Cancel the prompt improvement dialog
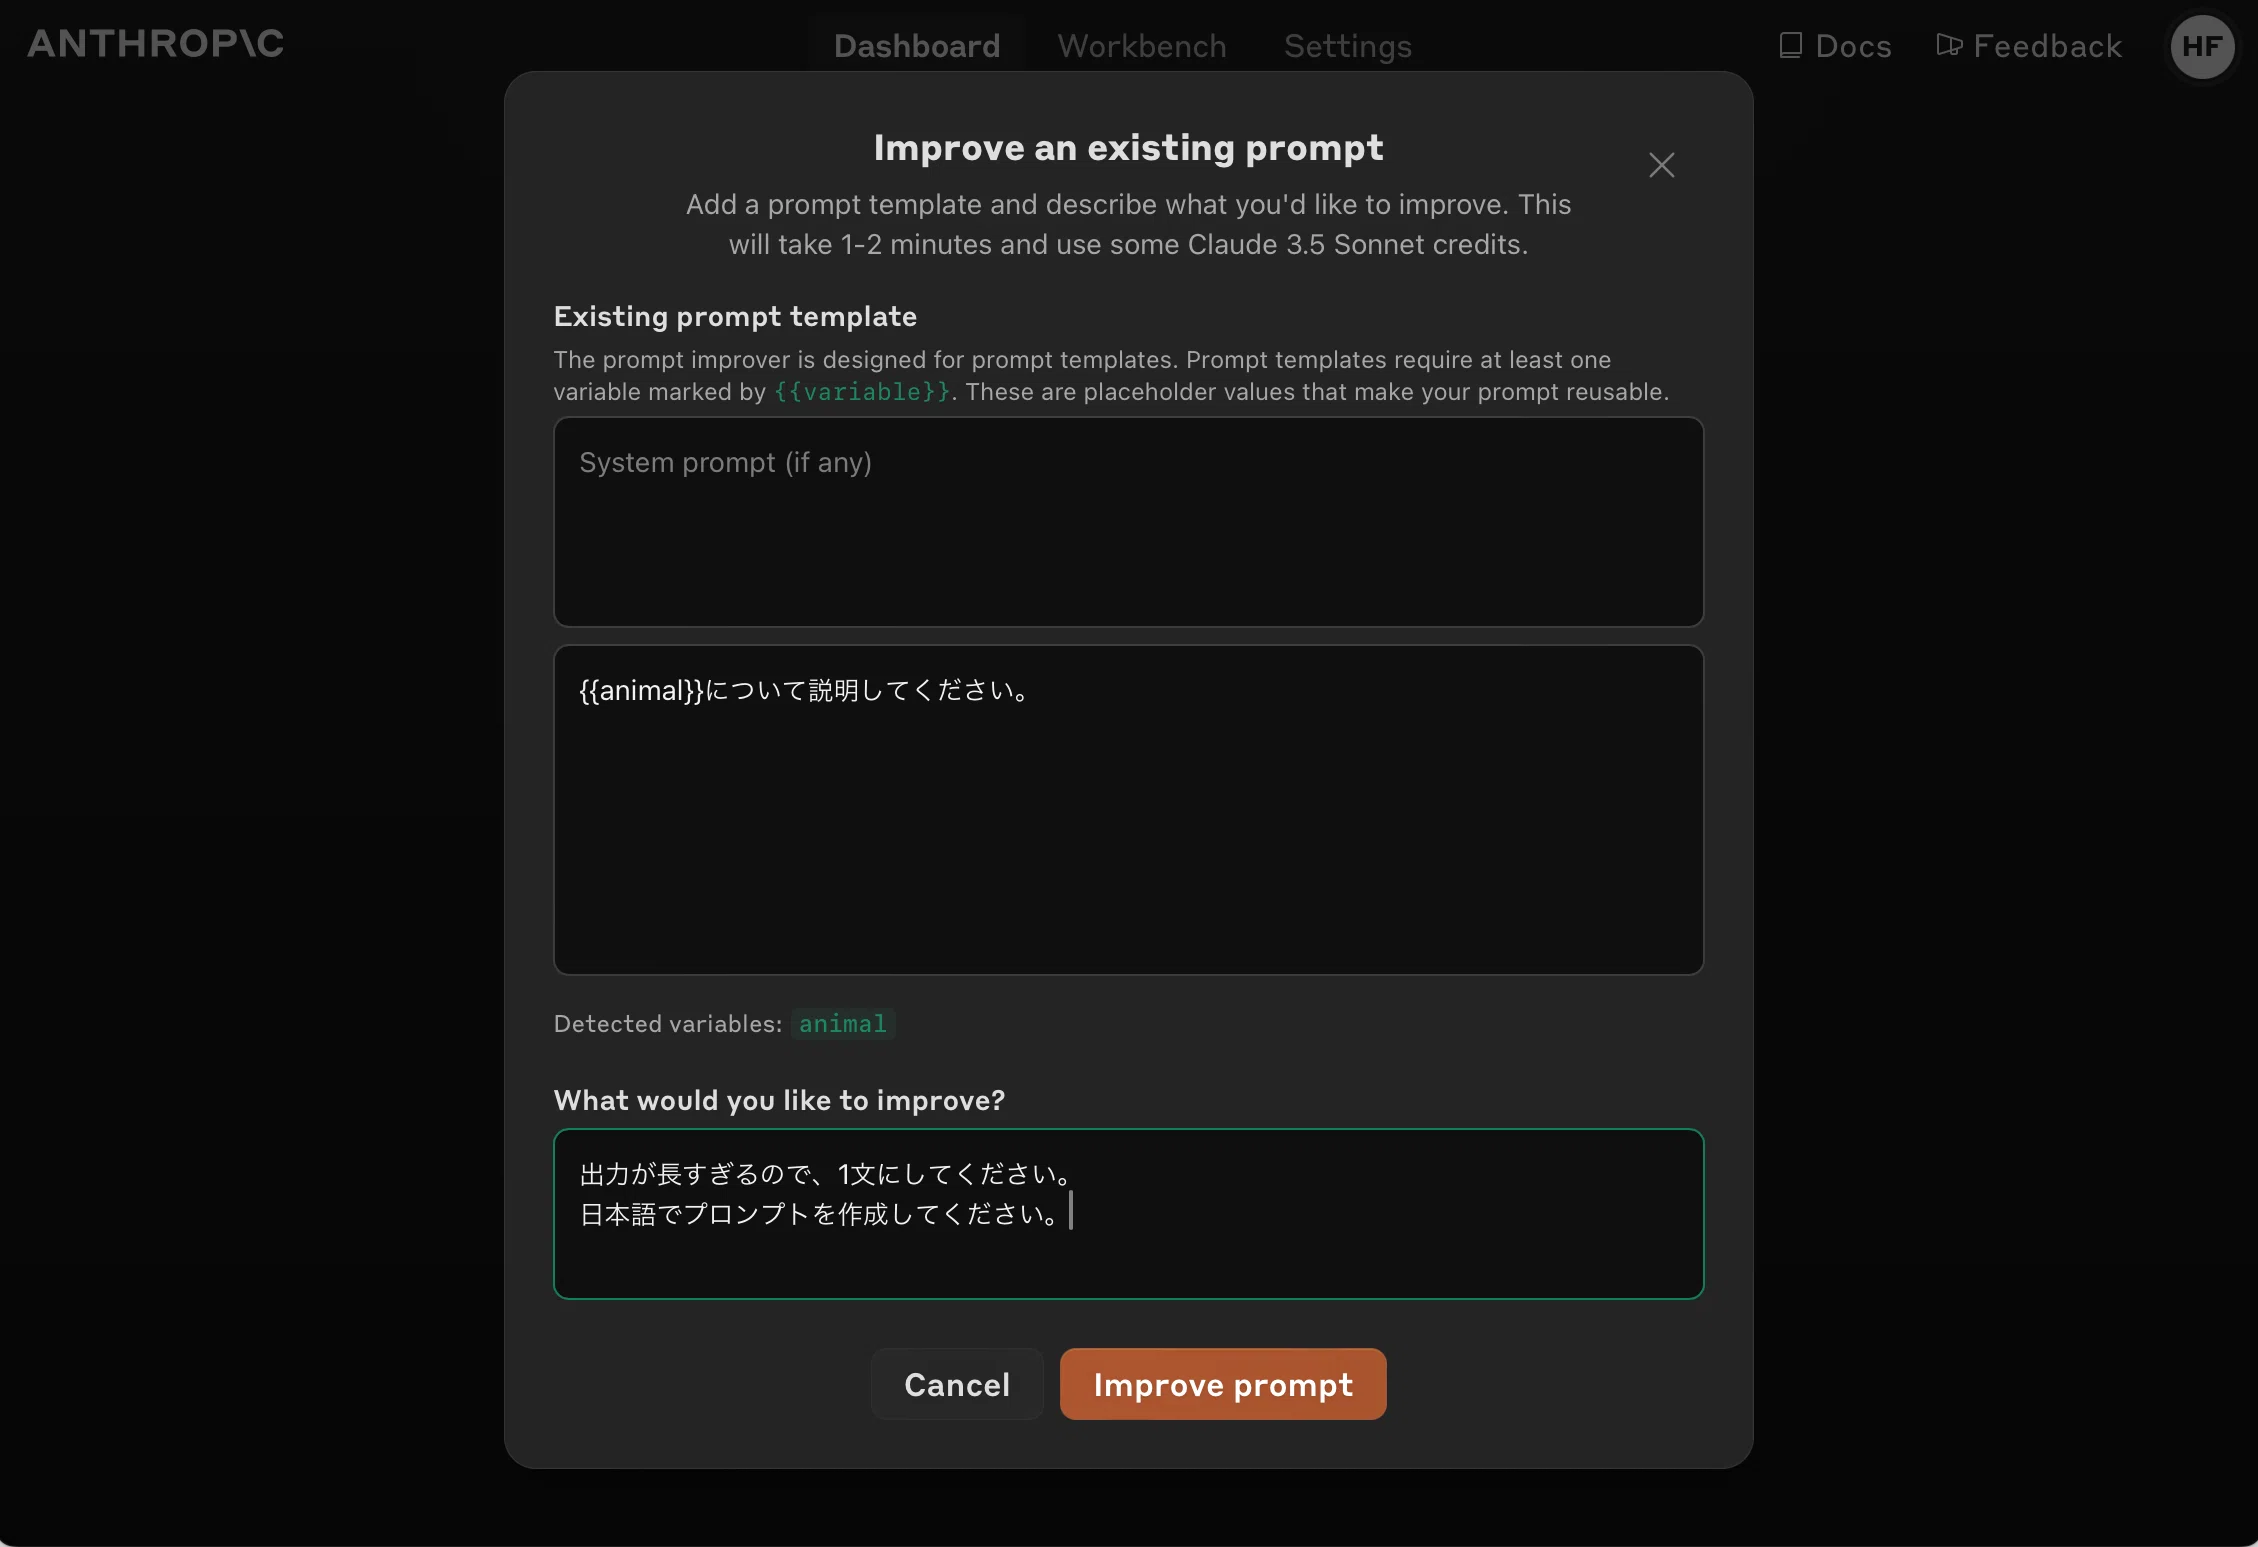Image resolution: width=2258 pixels, height=1547 pixels. tap(957, 1384)
